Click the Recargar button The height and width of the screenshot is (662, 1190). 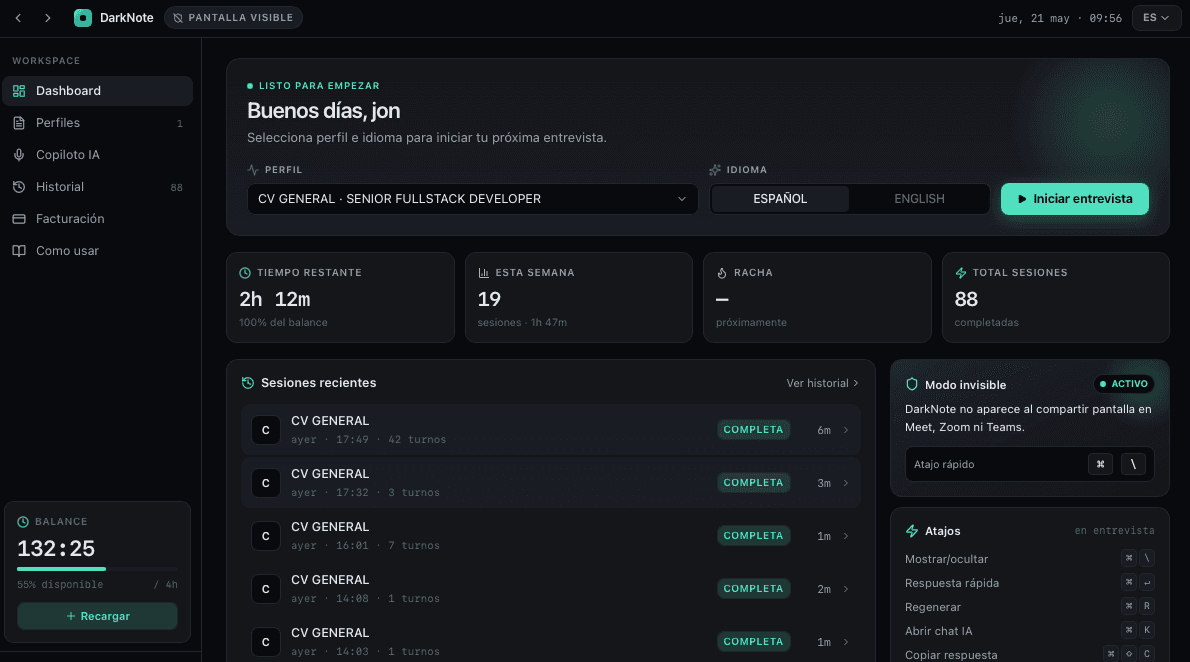97,616
